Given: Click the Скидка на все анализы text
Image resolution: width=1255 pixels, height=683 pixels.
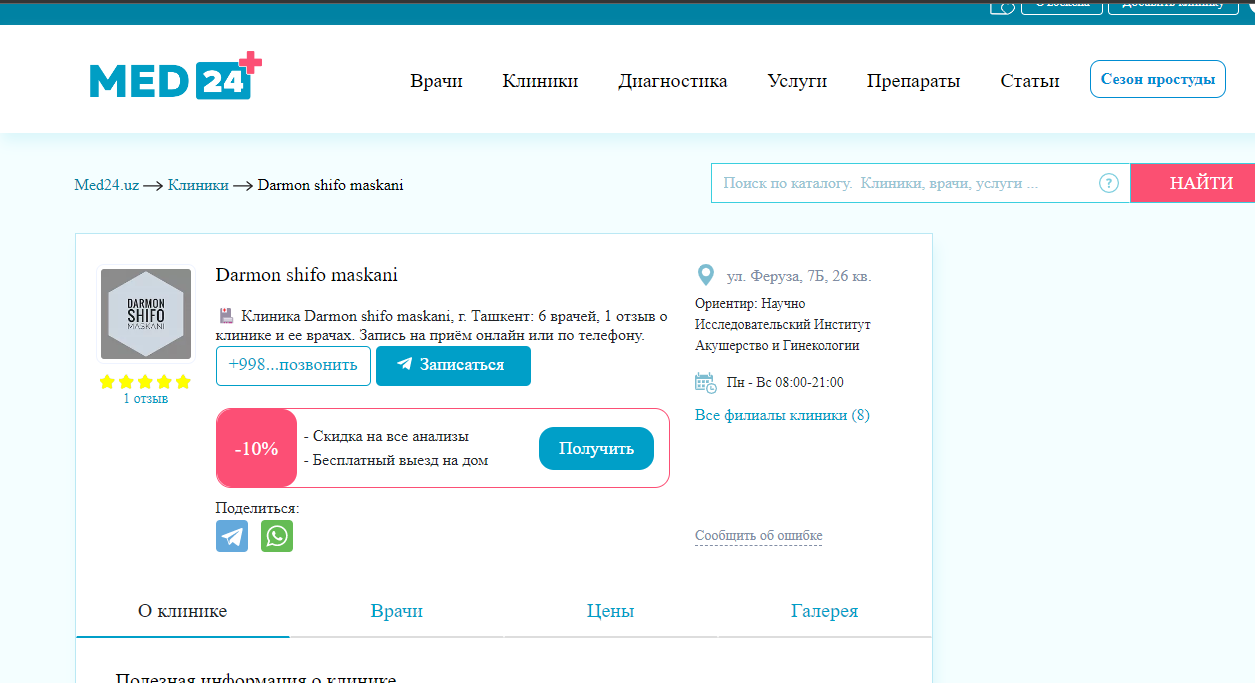Looking at the screenshot, I should point(385,436).
